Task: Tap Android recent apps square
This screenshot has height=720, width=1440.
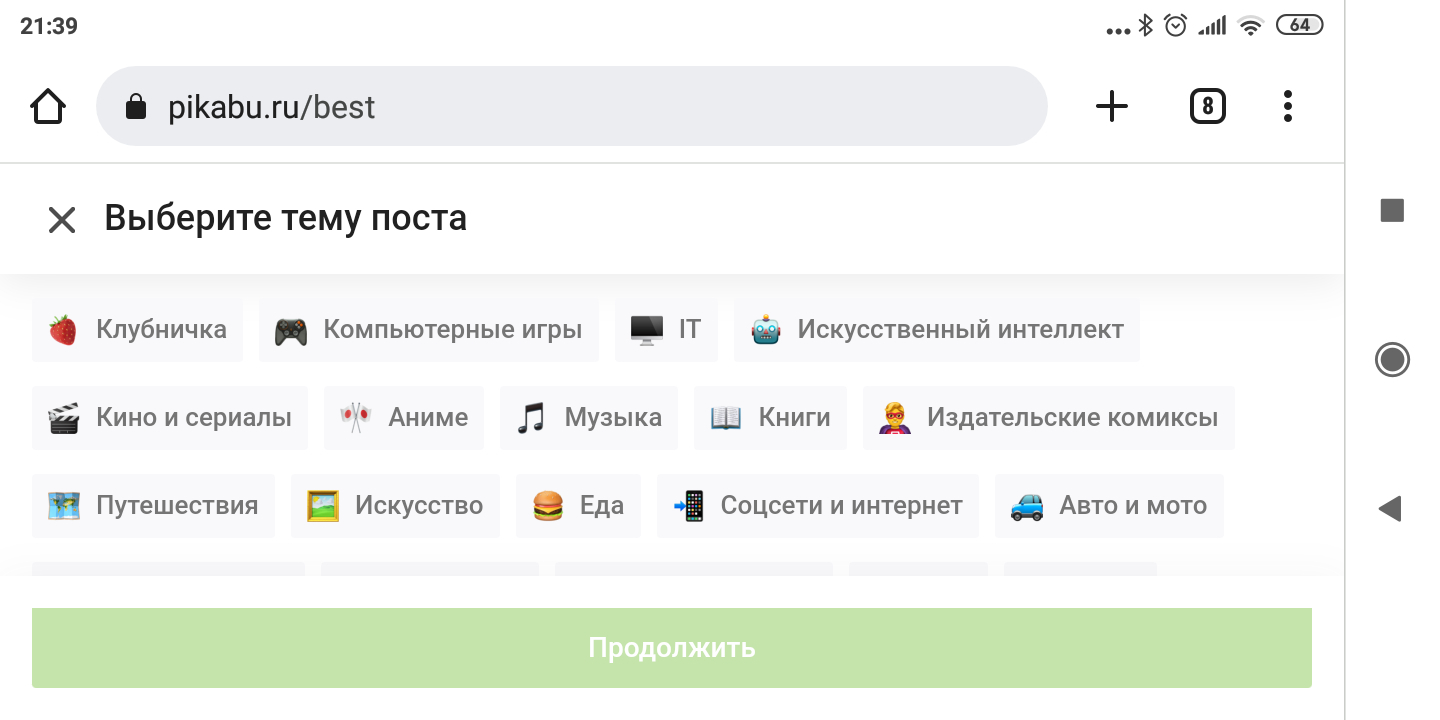Action: coord(1392,210)
